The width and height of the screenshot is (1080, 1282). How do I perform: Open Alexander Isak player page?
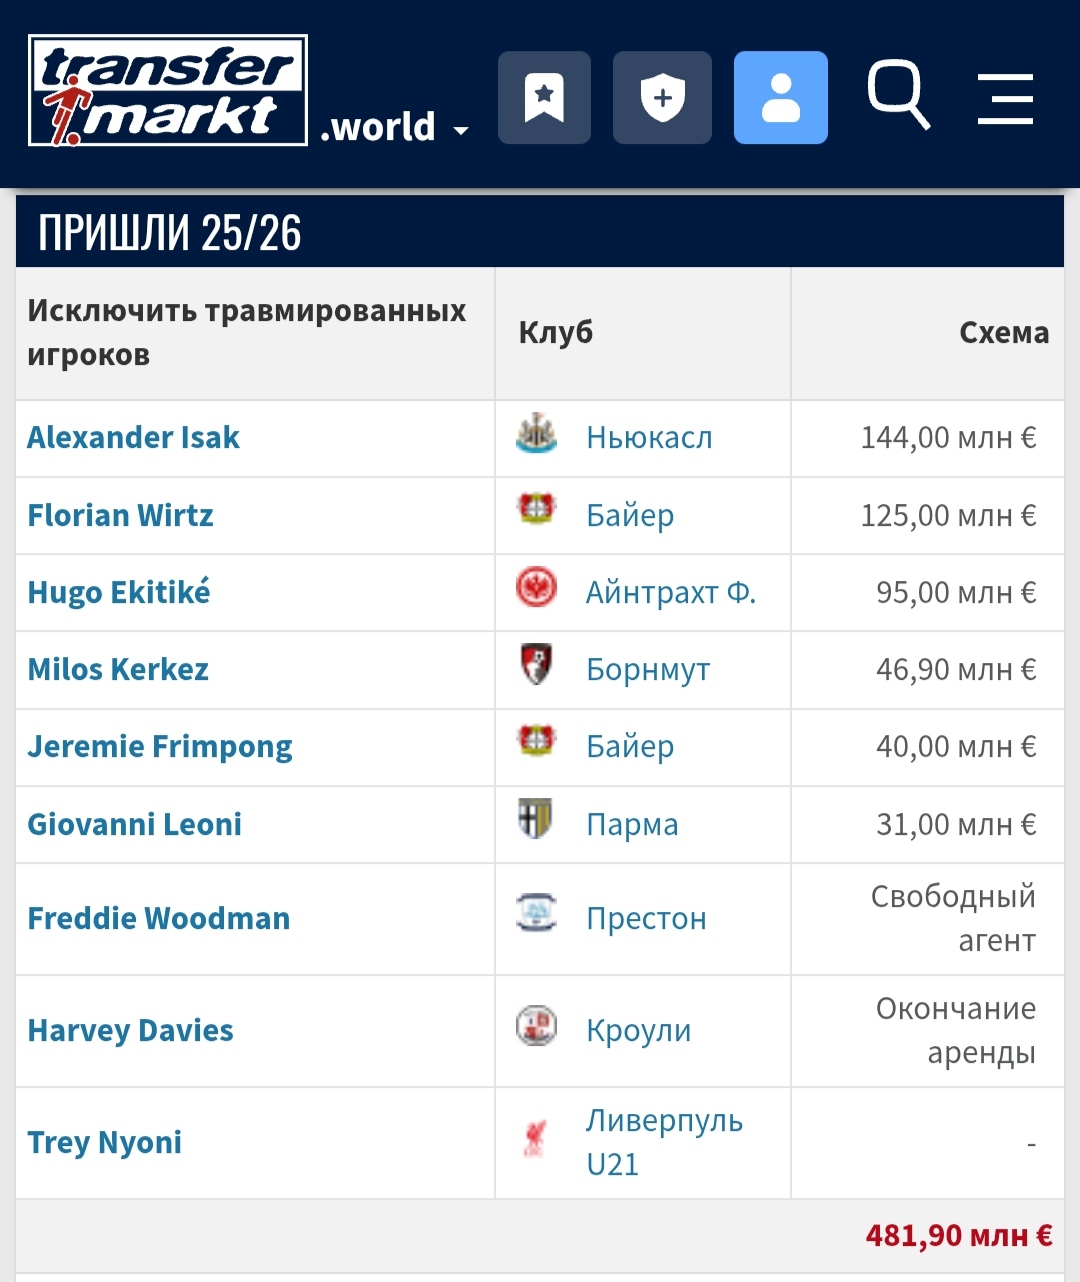133,438
